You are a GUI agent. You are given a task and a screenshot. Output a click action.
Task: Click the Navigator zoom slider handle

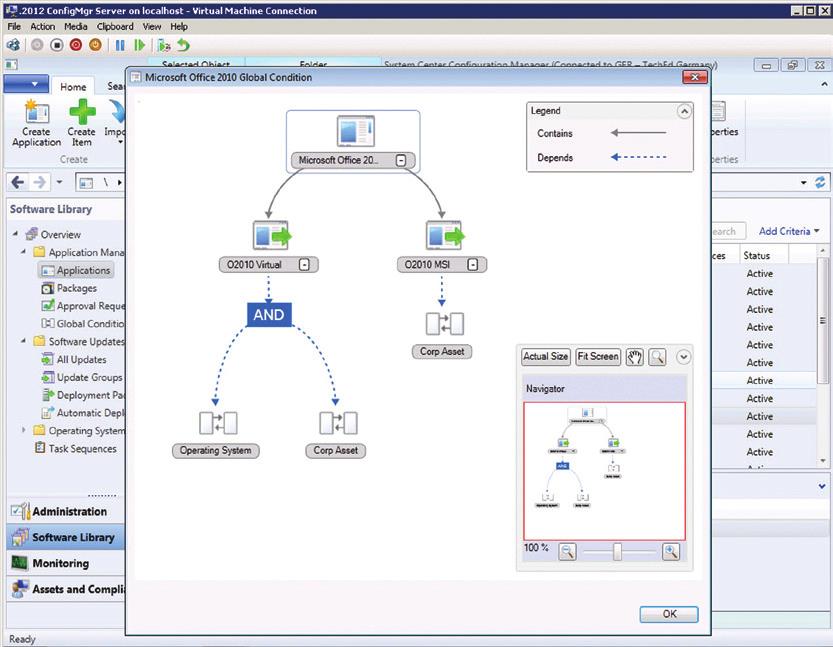(617, 552)
